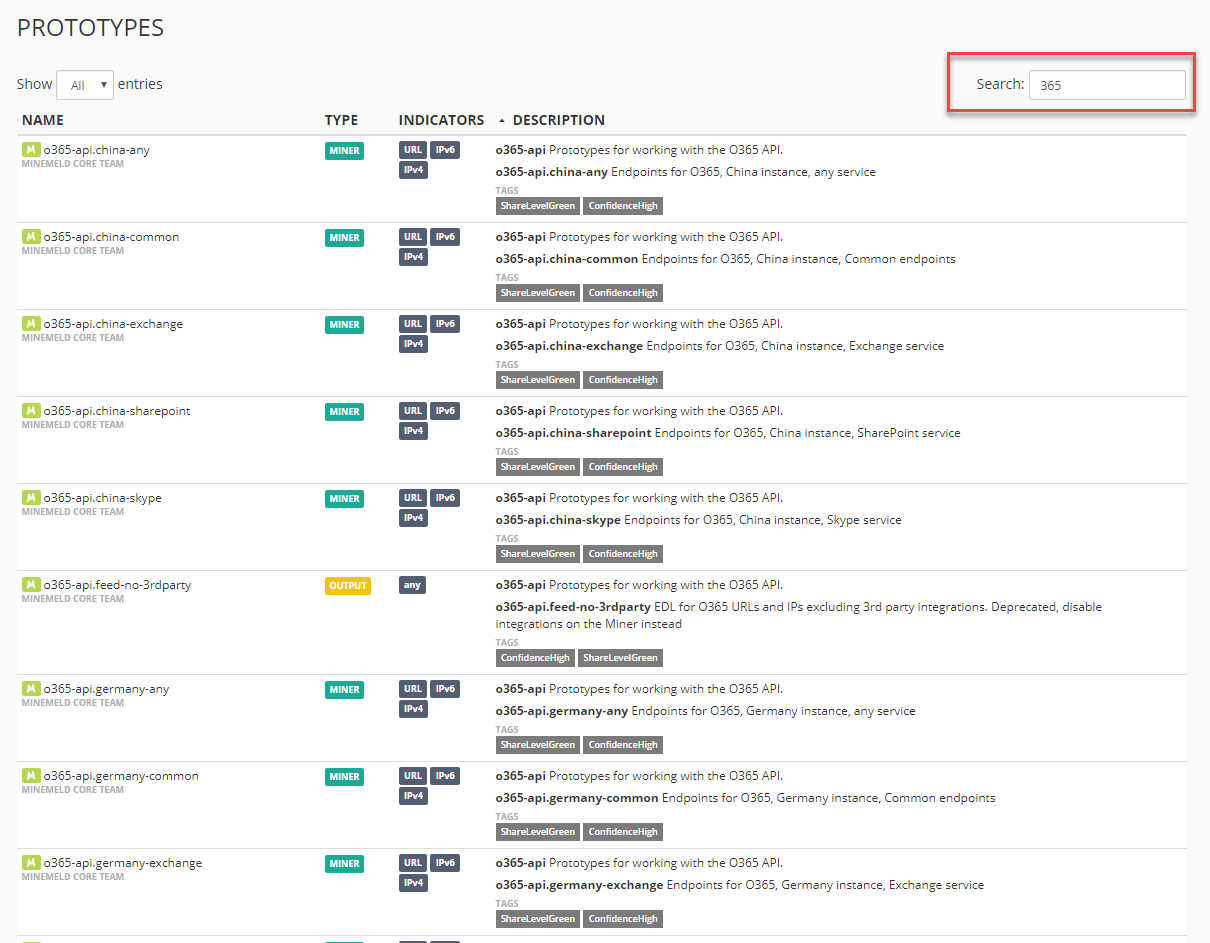Click URL indicator in china-common row
Image resolution: width=1210 pixels, height=943 pixels.
413,237
